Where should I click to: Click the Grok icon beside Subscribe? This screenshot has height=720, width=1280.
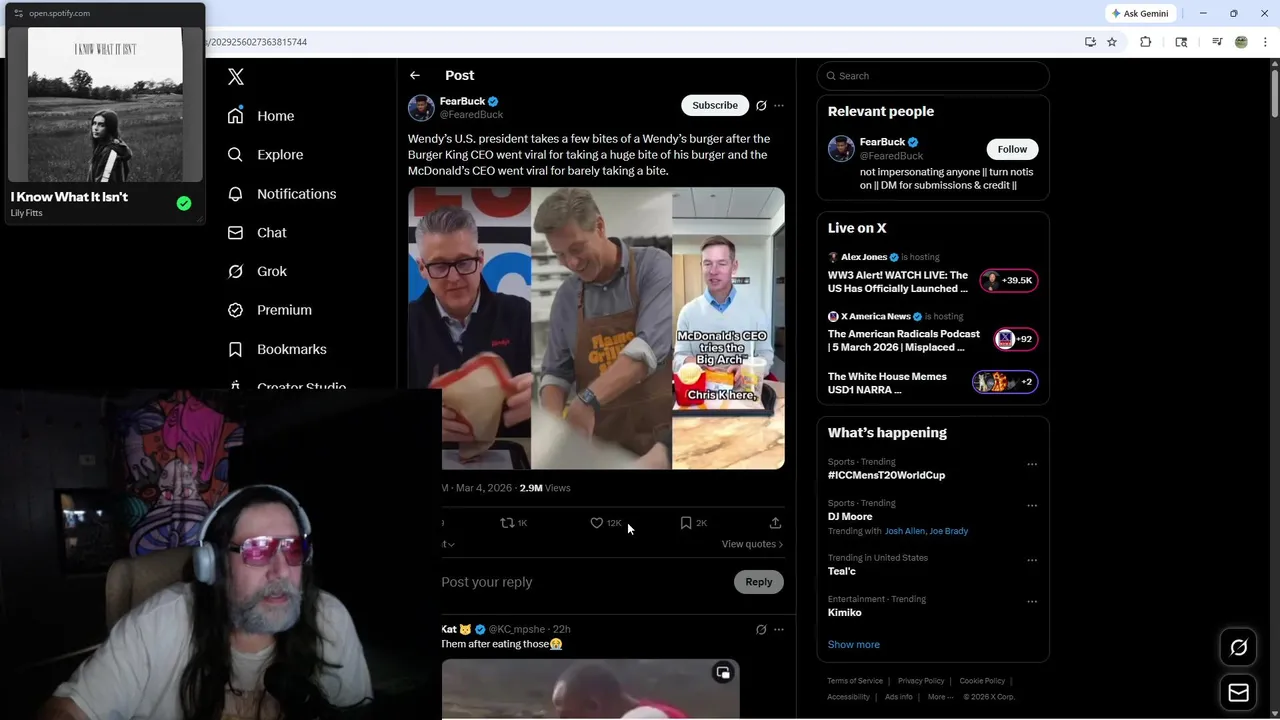[x=761, y=105]
